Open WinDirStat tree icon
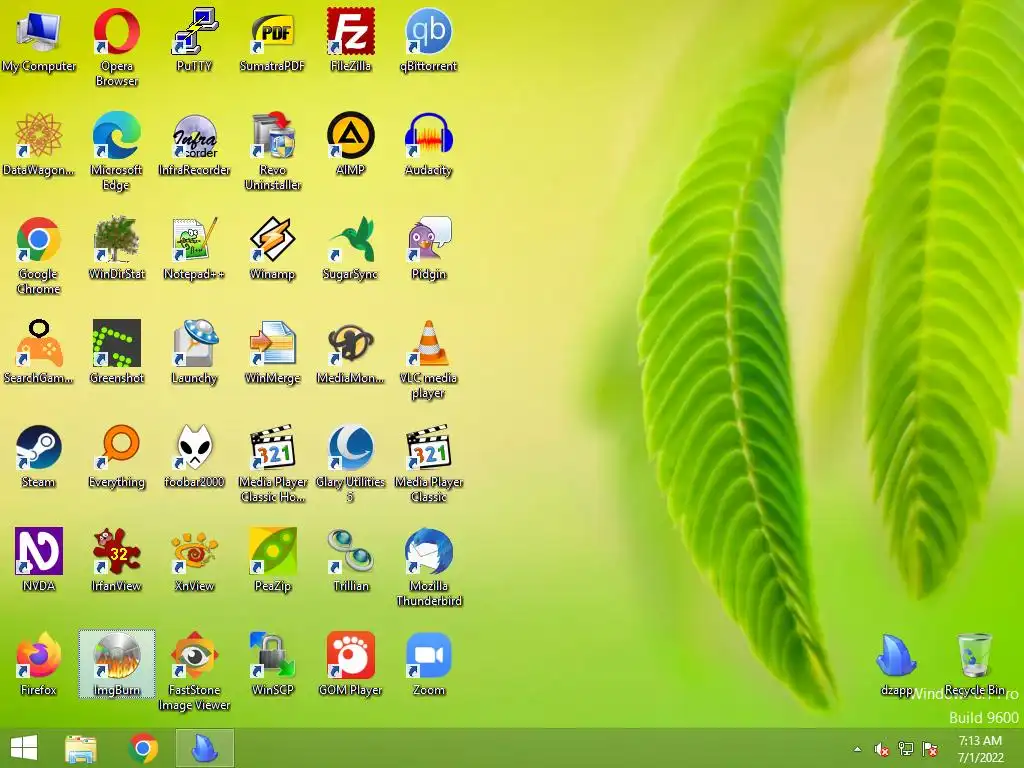1024x768 pixels. (x=116, y=248)
